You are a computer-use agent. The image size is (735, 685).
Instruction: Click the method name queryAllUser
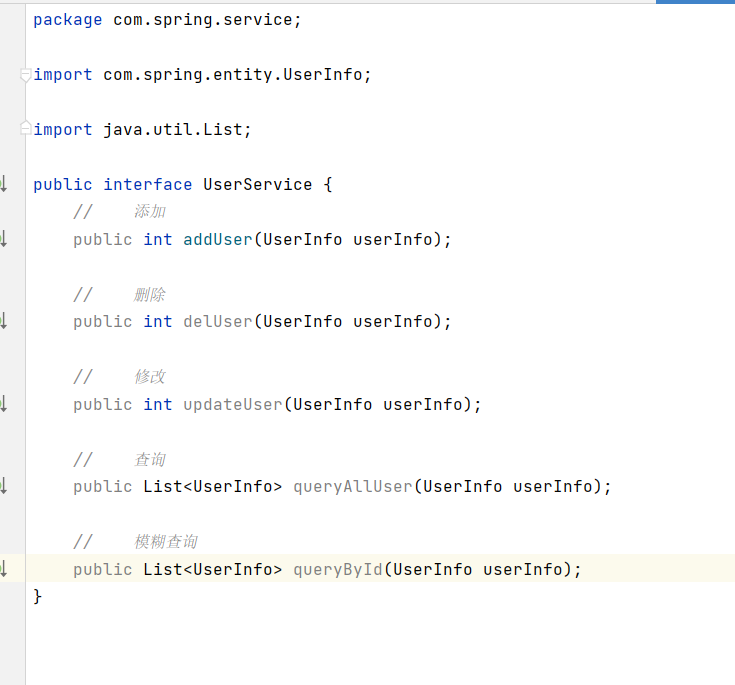click(x=353, y=487)
